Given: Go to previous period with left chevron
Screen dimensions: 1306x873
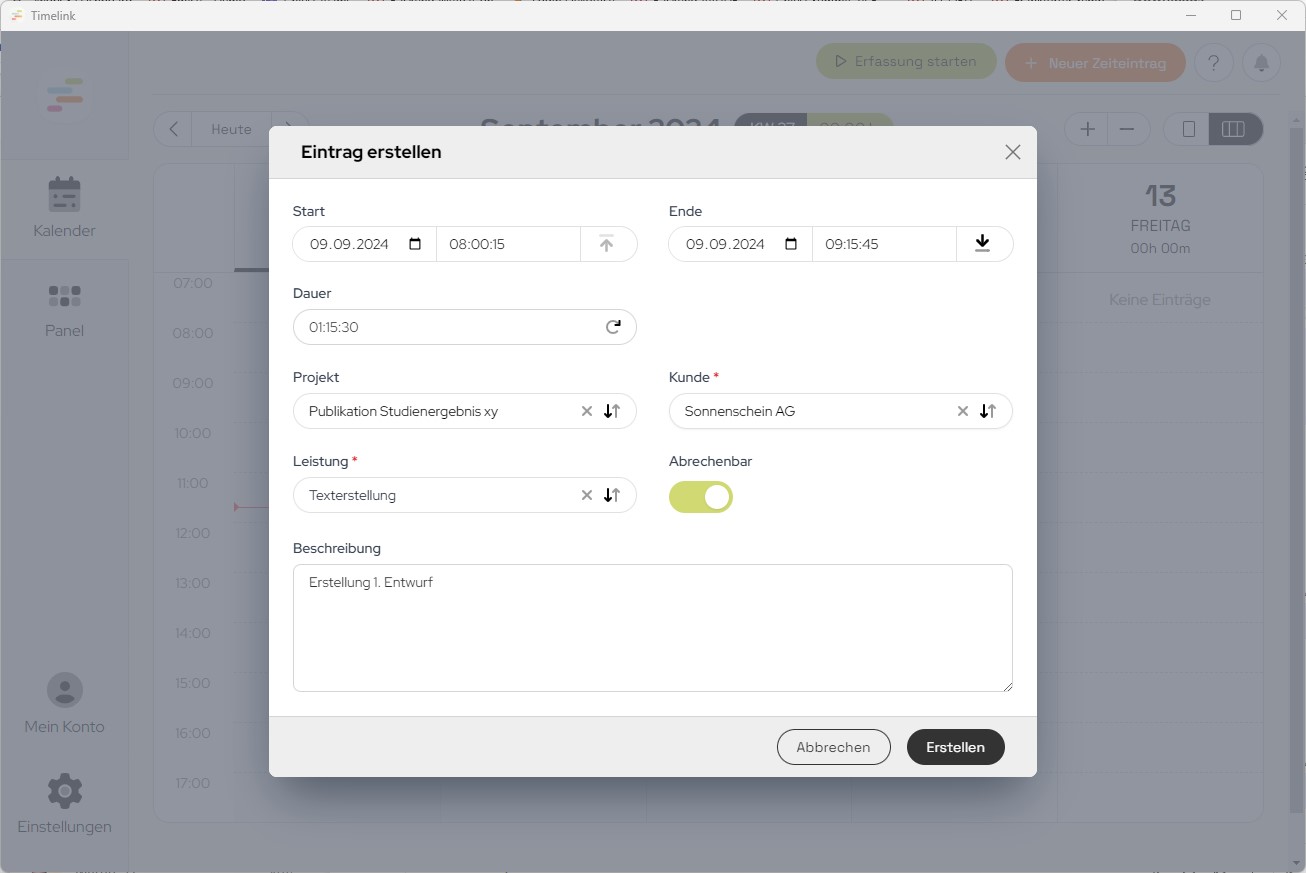Looking at the screenshot, I should click(x=173, y=129).
